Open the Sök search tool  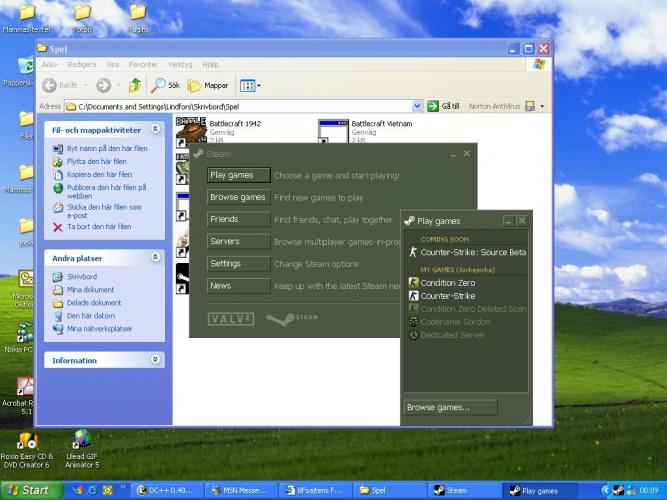tap(166, 86)
